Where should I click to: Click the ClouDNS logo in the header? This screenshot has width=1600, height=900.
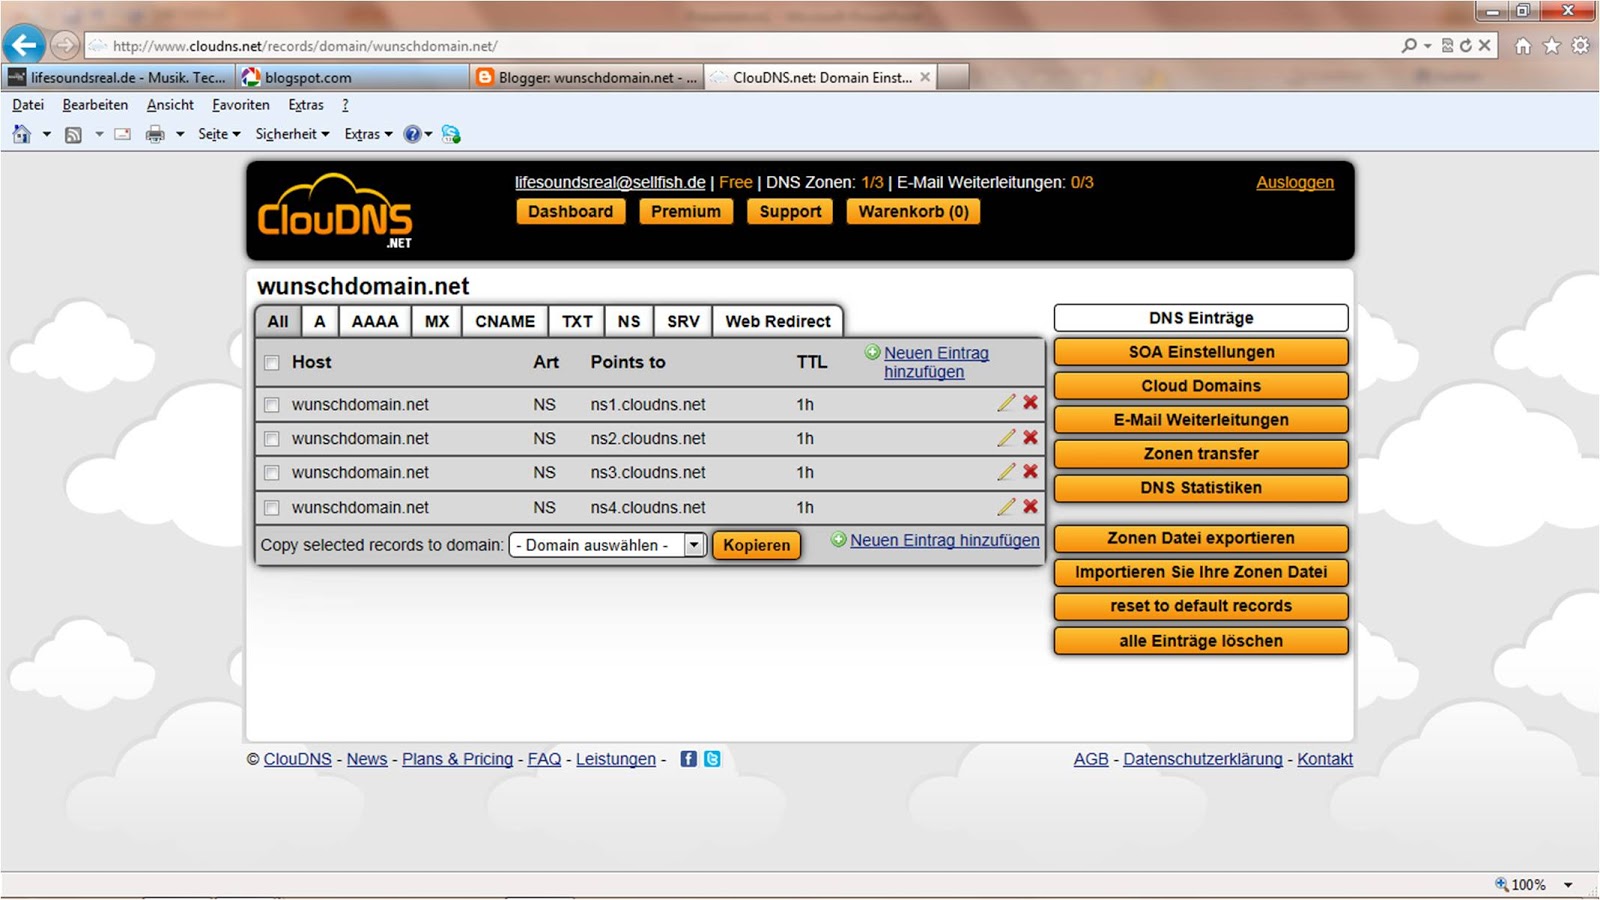click(x=335, y=211)
